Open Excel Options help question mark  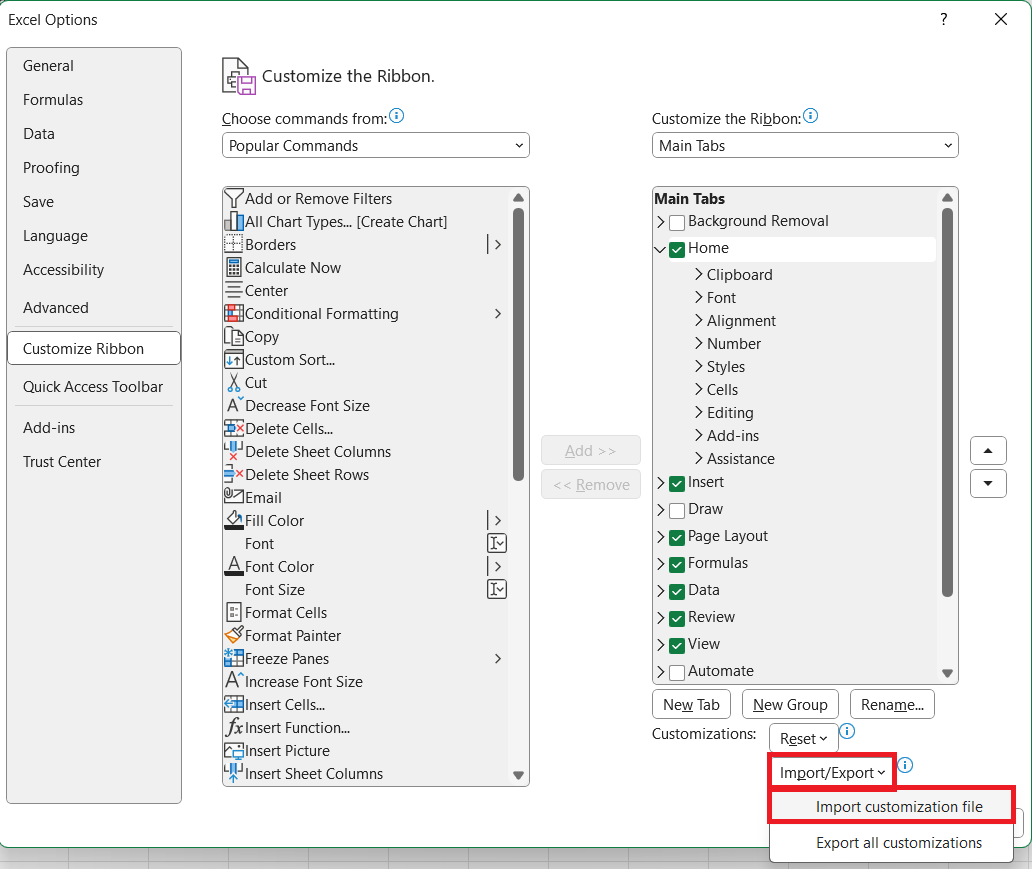[944, 19]
